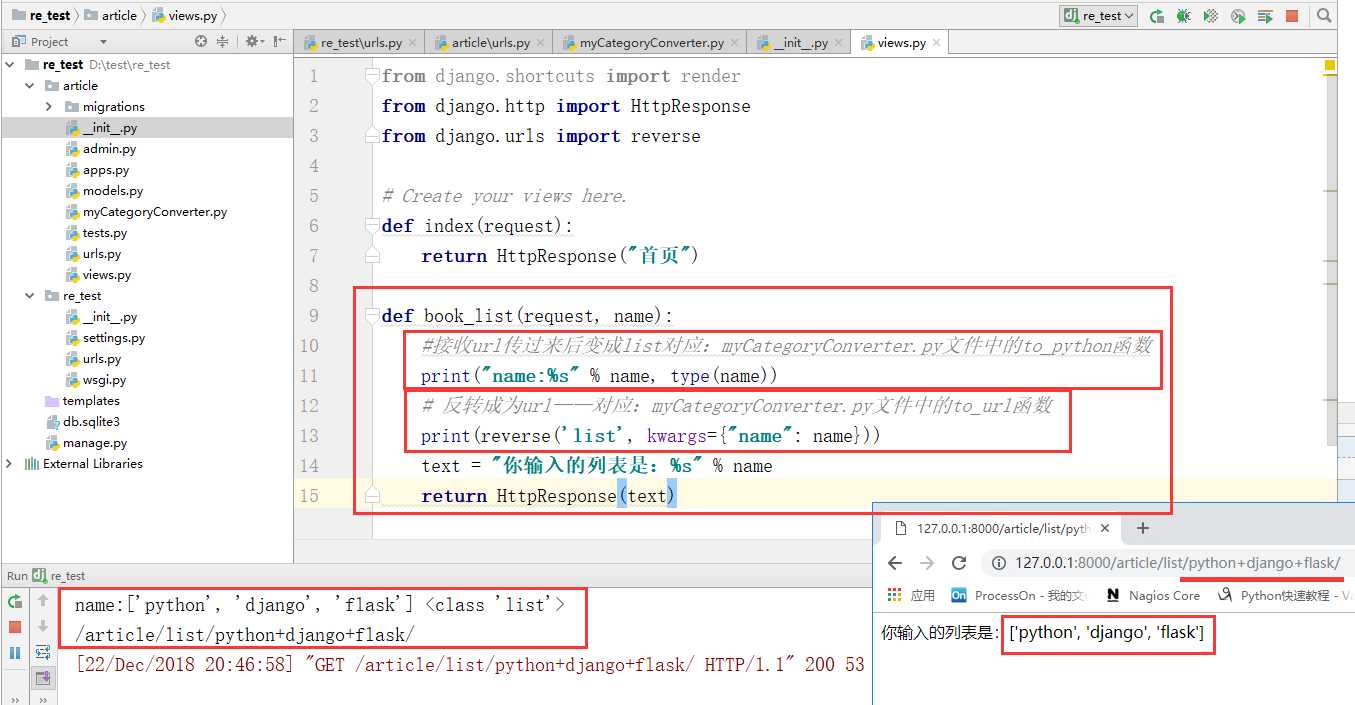Close the 127.0.0.1:8000 Chrome tab

point(1105,528)
